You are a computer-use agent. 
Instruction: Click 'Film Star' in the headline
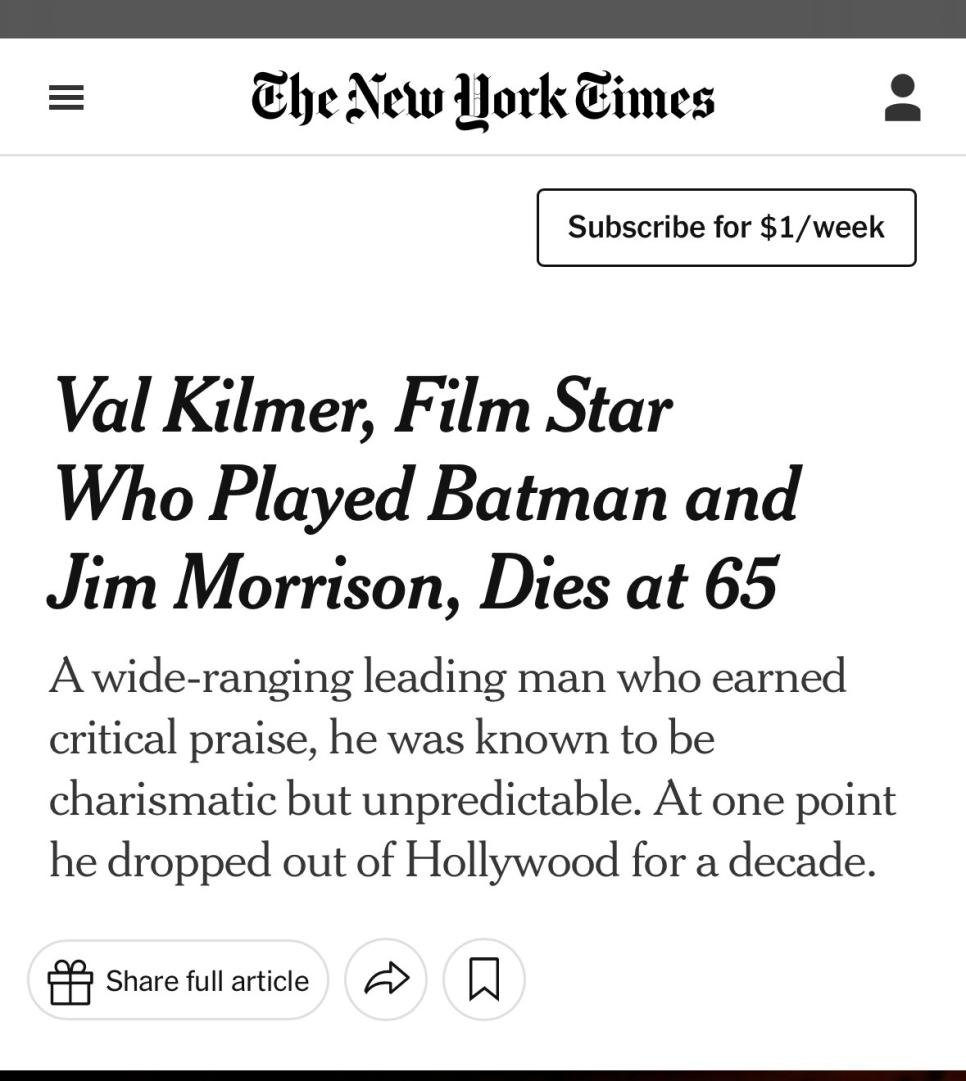point(532,408)
